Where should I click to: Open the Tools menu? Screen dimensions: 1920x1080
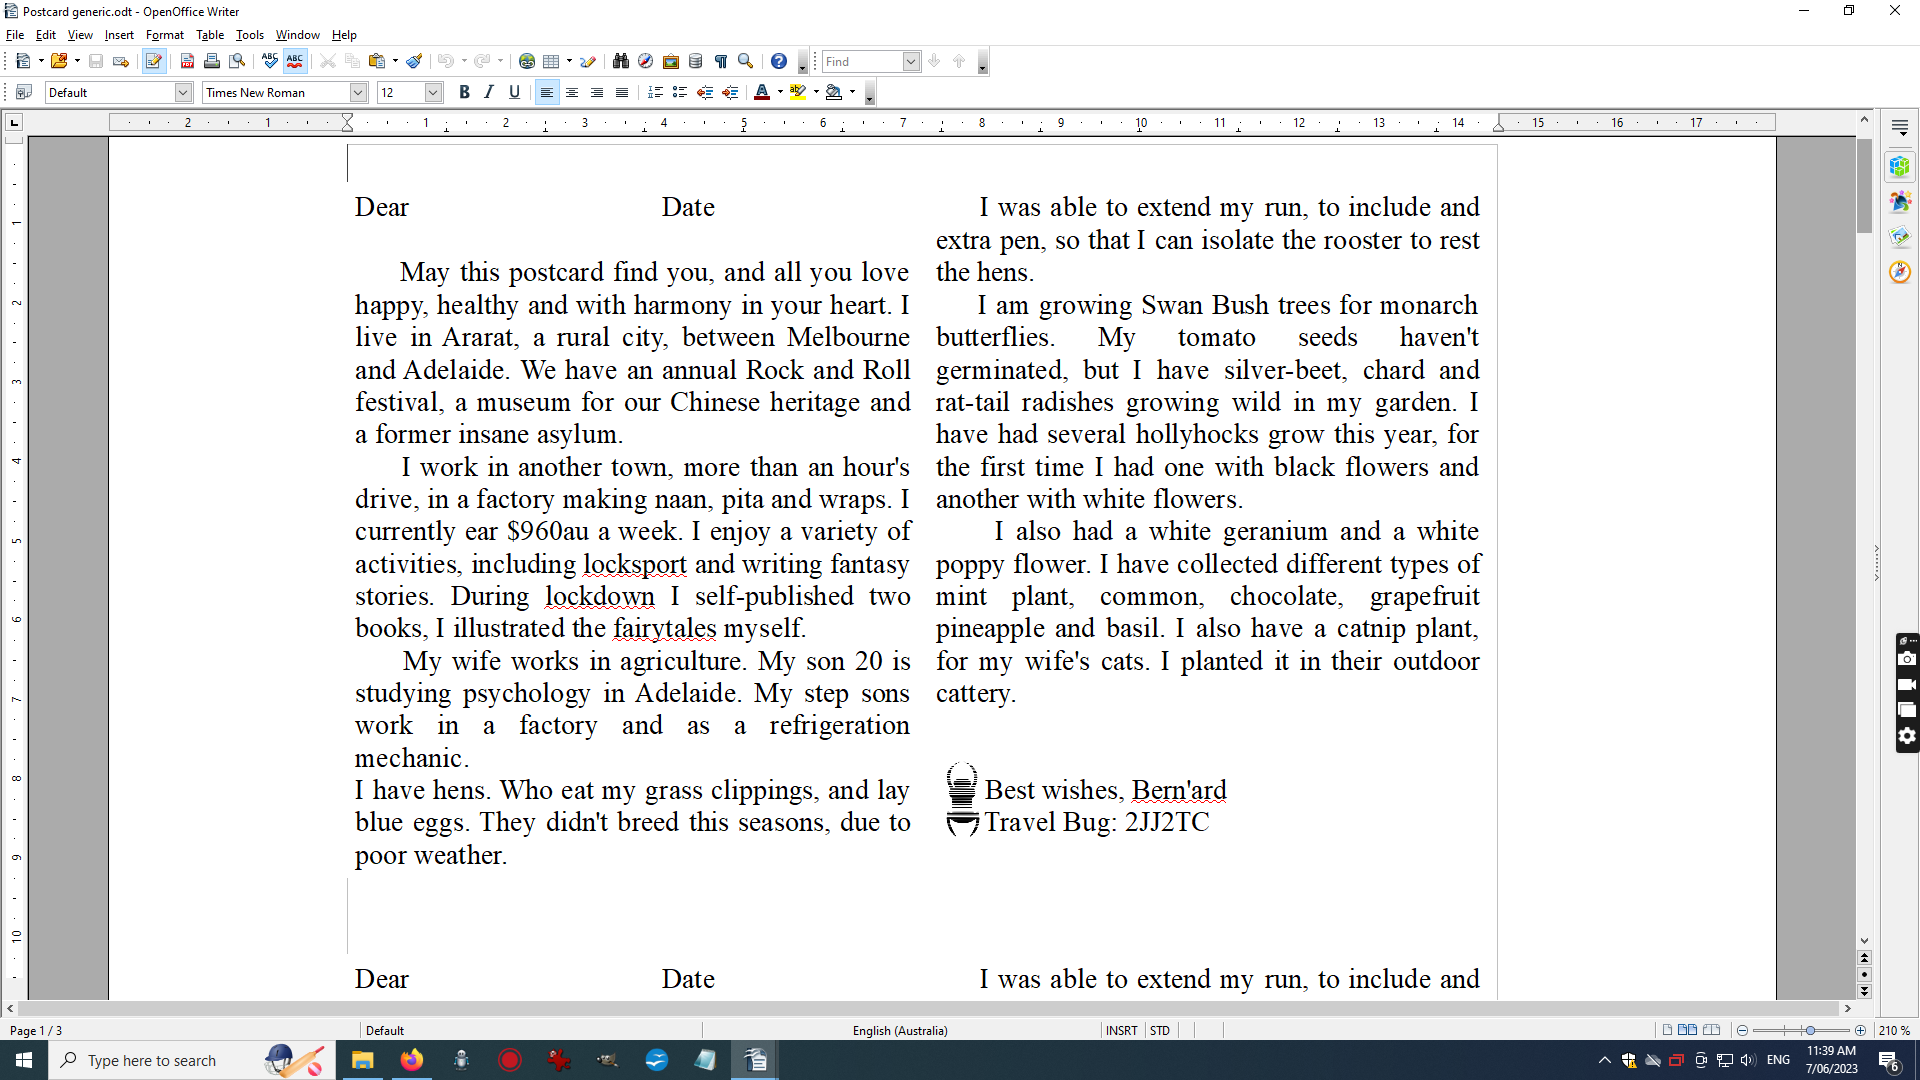[250, 35]
